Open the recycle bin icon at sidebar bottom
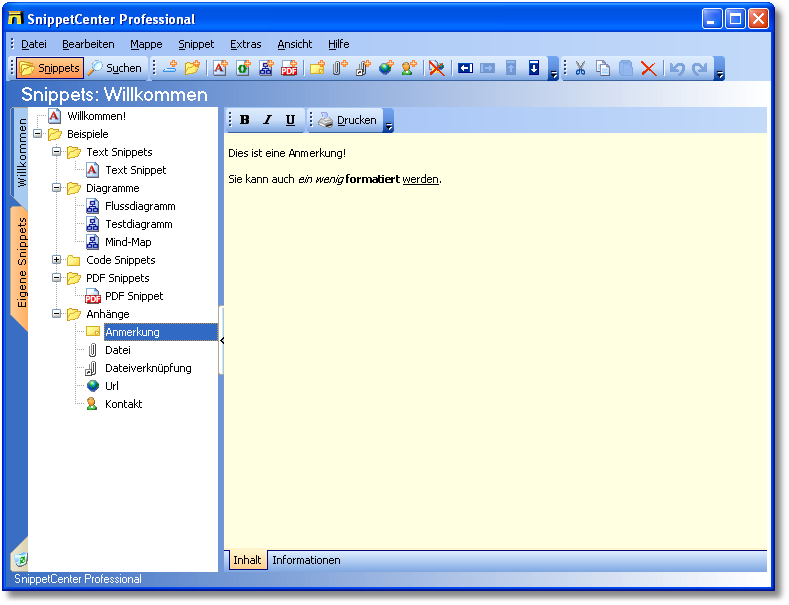789x605 pixels. 21,559
